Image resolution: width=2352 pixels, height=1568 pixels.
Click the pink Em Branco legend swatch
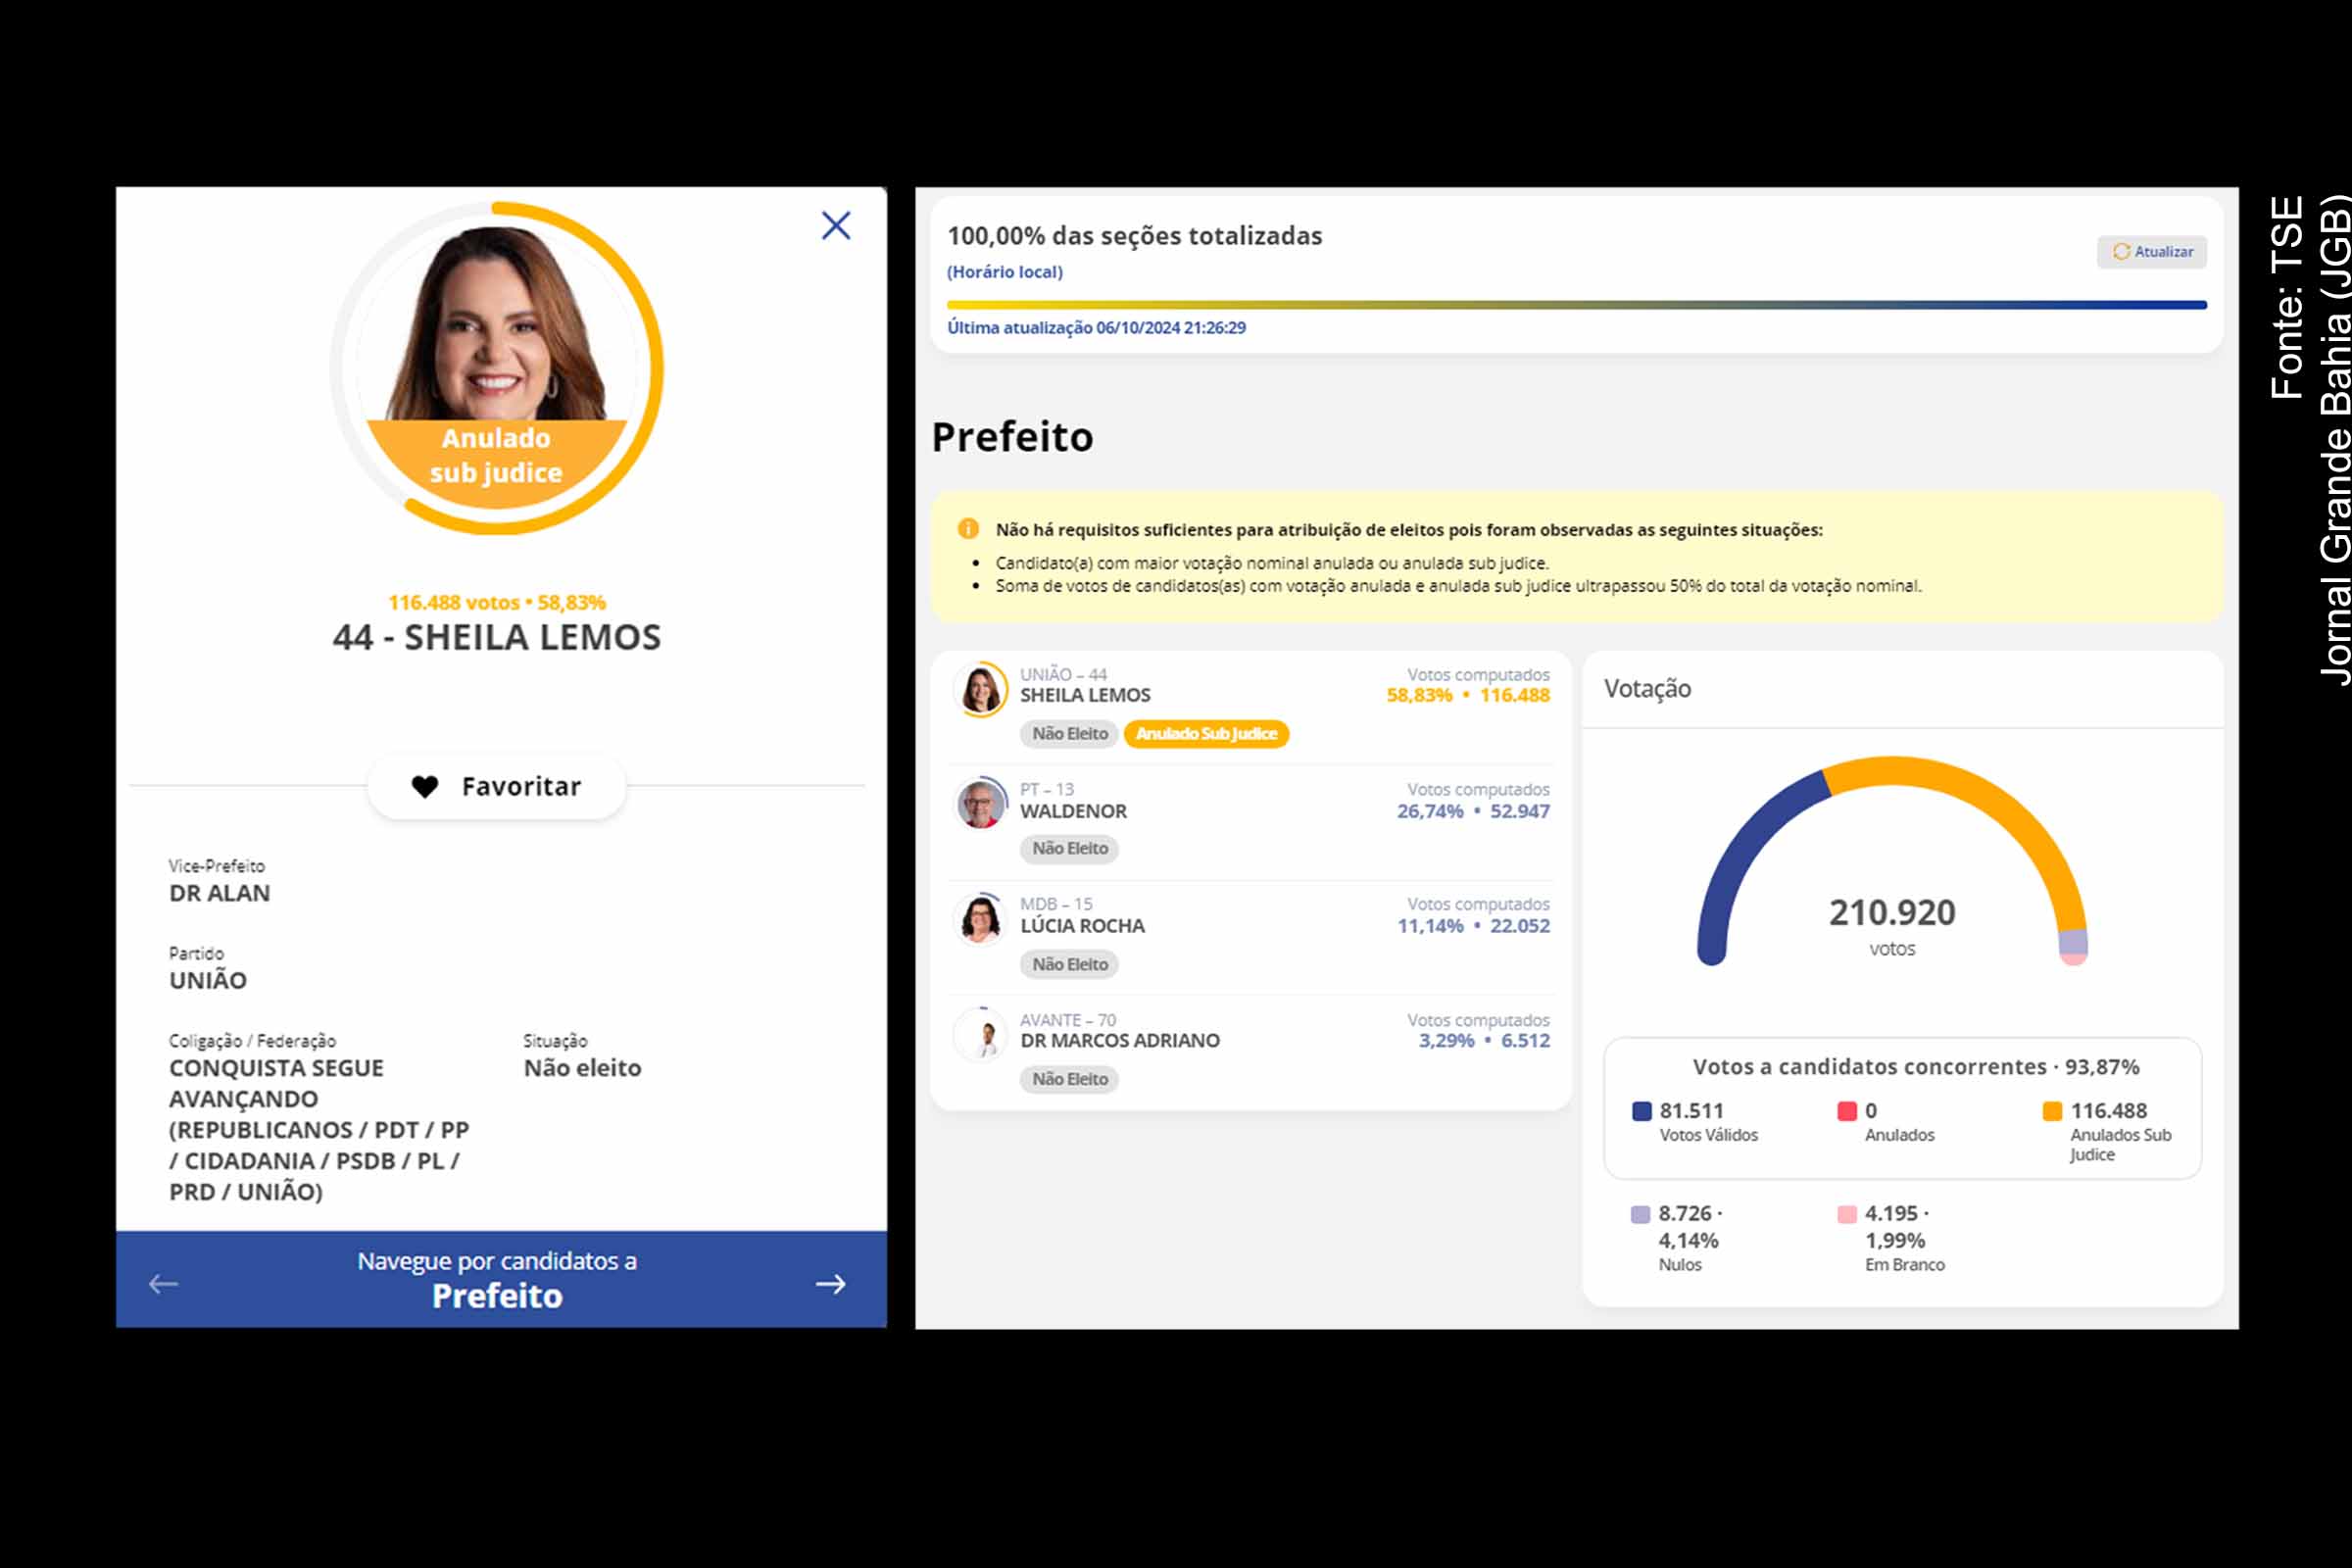[1847, 1214]
